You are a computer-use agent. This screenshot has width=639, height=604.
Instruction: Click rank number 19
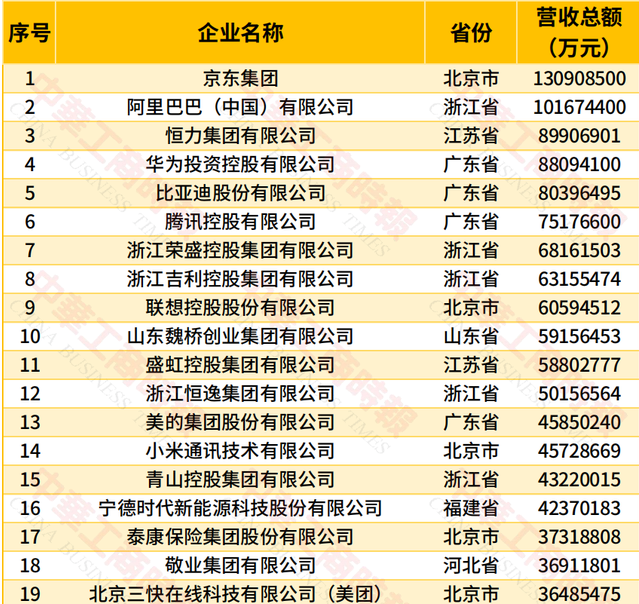(x=30, y=594)
